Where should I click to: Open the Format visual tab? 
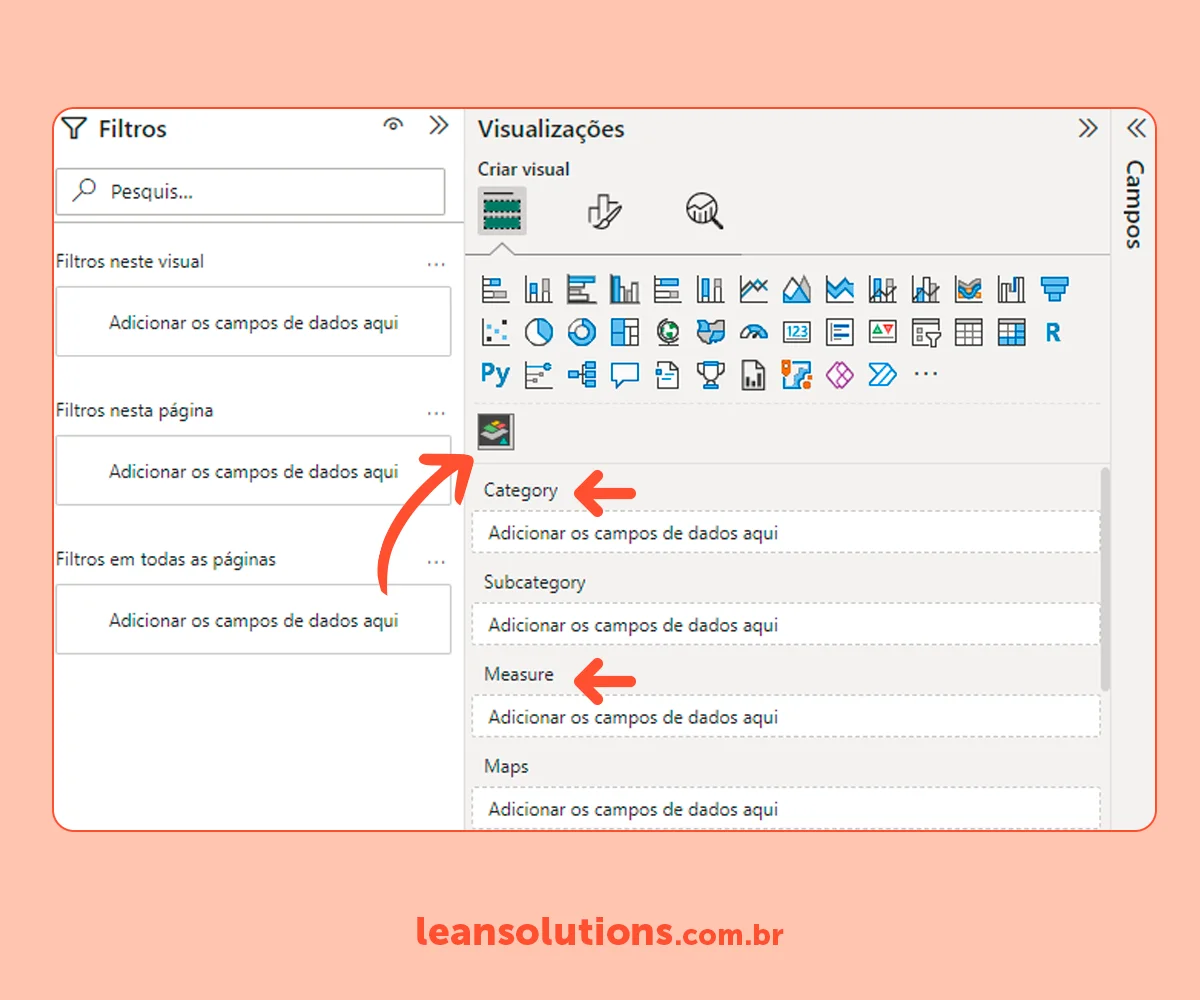coord(603,211)
